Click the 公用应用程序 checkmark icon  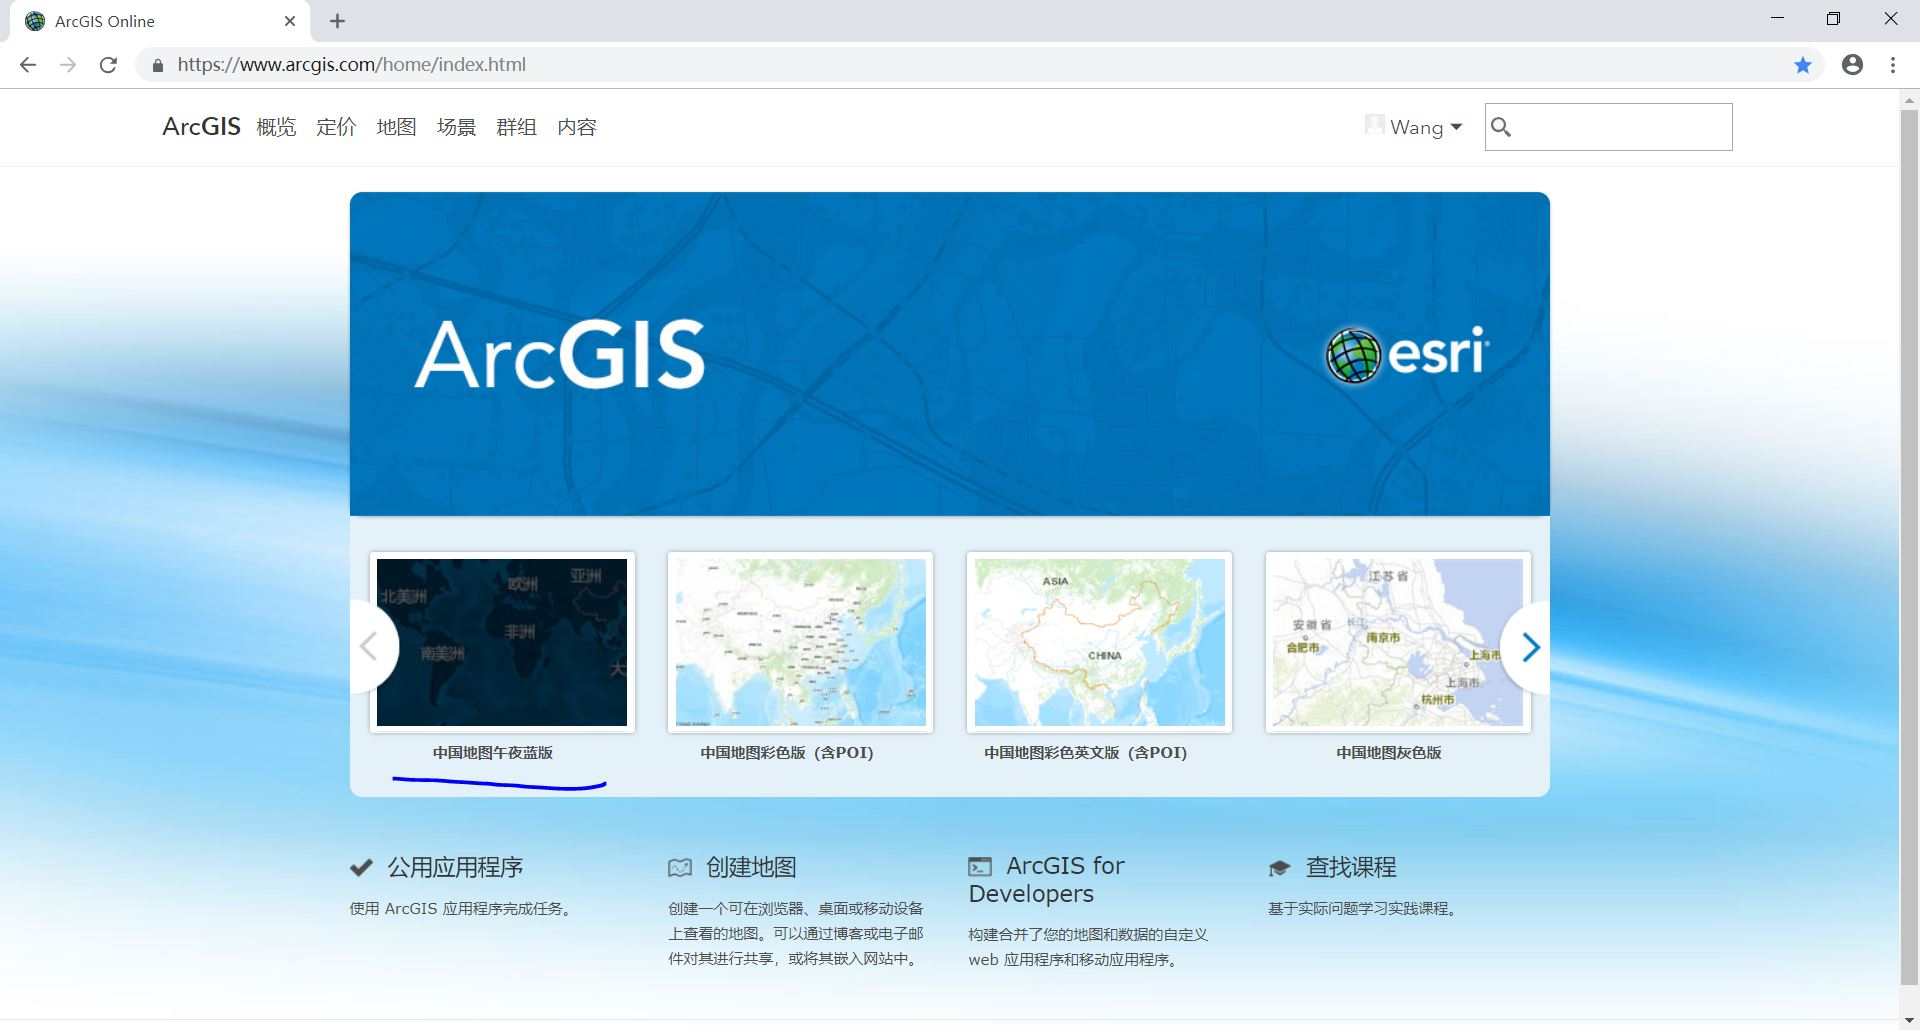[x=361, y=866]
